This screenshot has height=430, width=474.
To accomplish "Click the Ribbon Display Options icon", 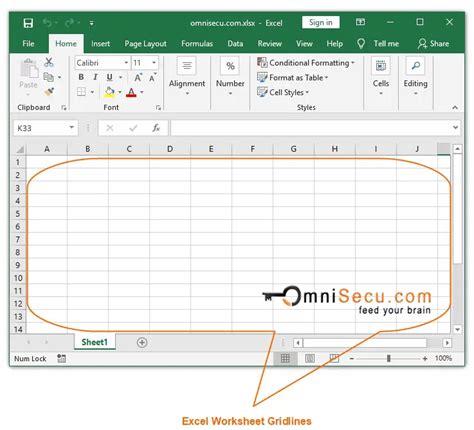I will click(x=360, y=22).
